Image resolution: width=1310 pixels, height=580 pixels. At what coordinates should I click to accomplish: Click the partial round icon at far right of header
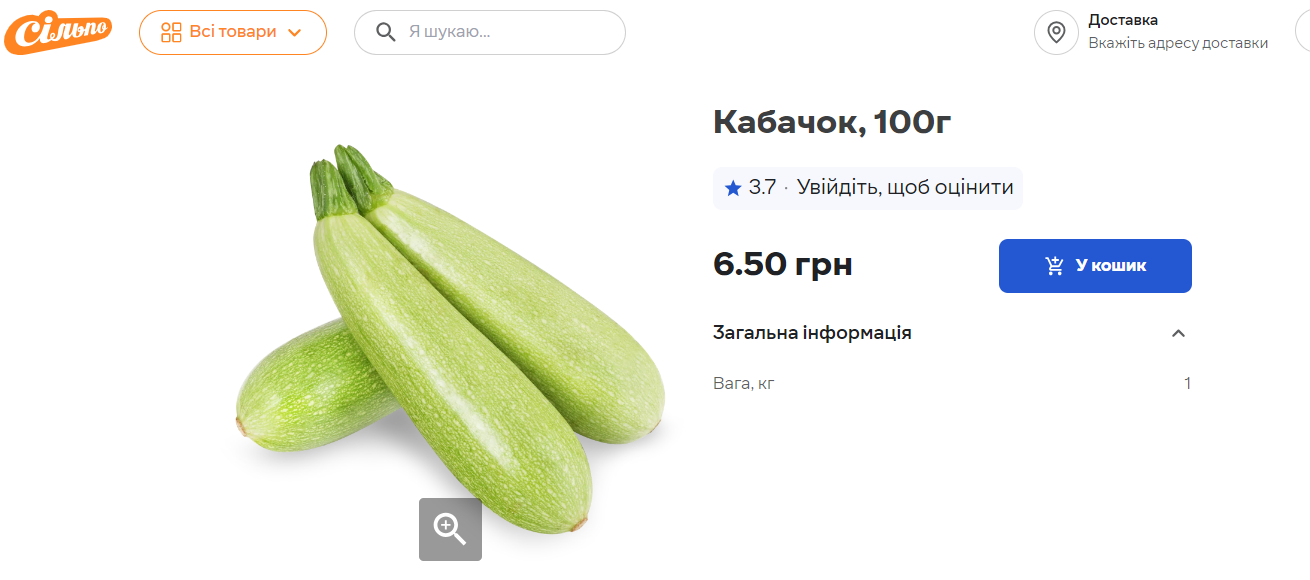tap(1302, 33)
